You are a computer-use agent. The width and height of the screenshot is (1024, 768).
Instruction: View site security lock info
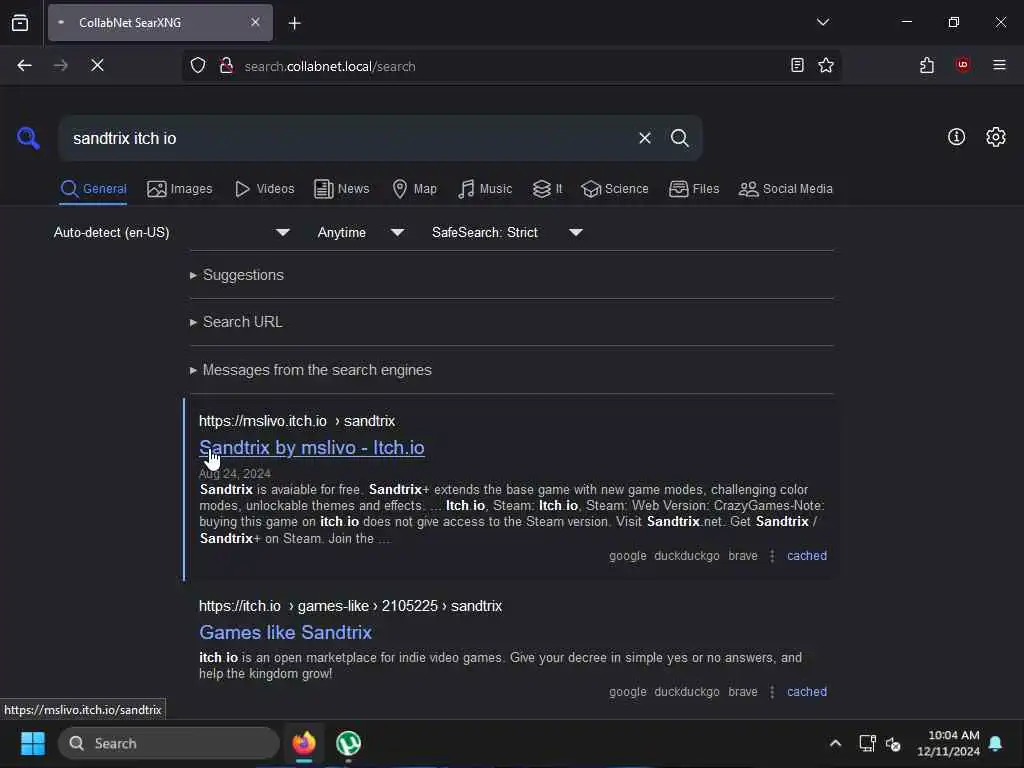click(x=226, y=65)
